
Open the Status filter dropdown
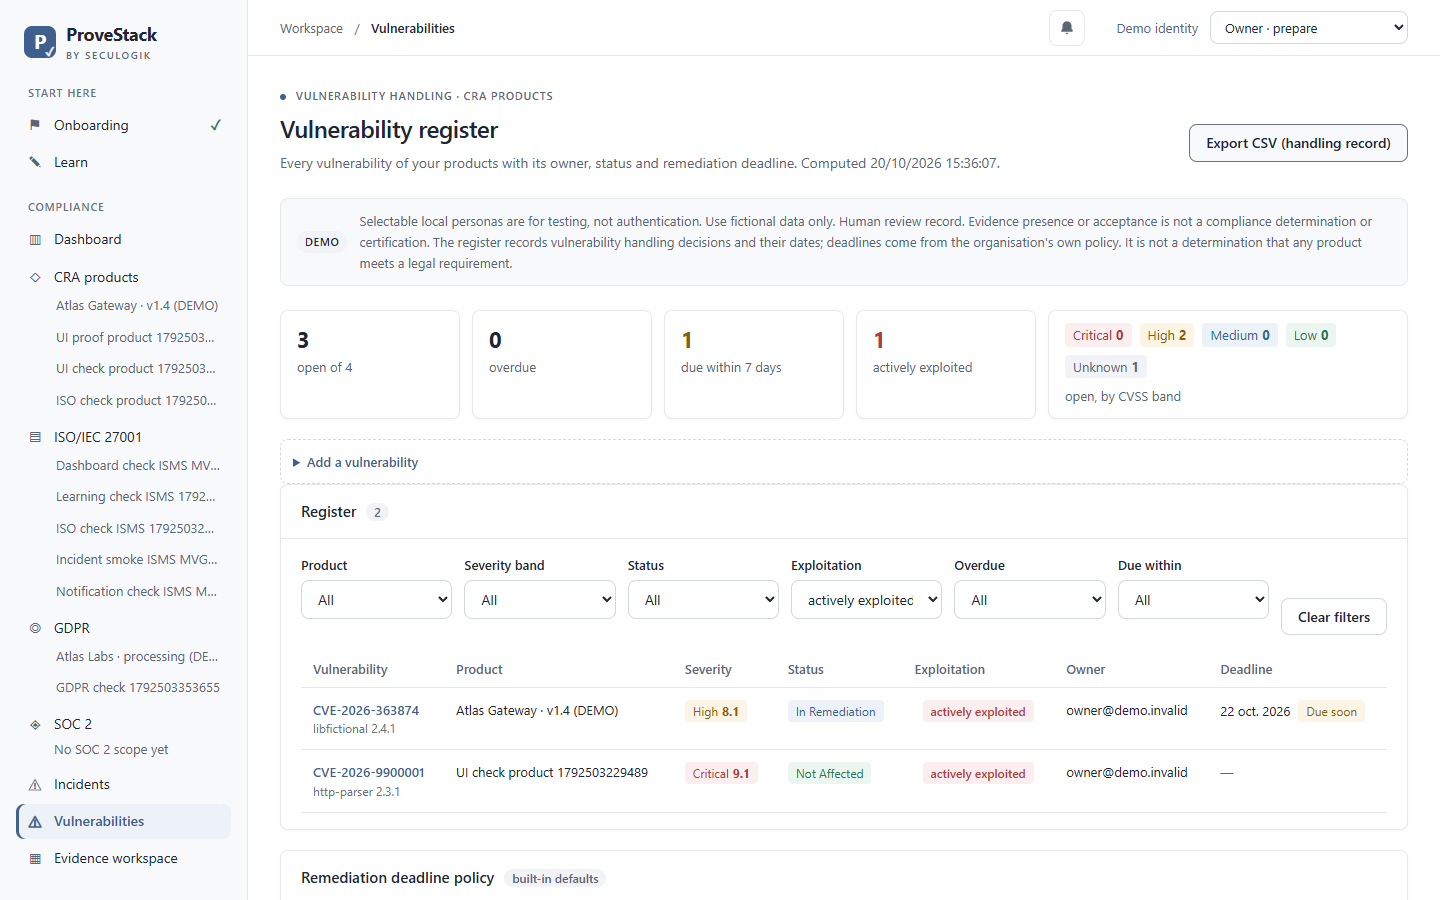(703, 600)
